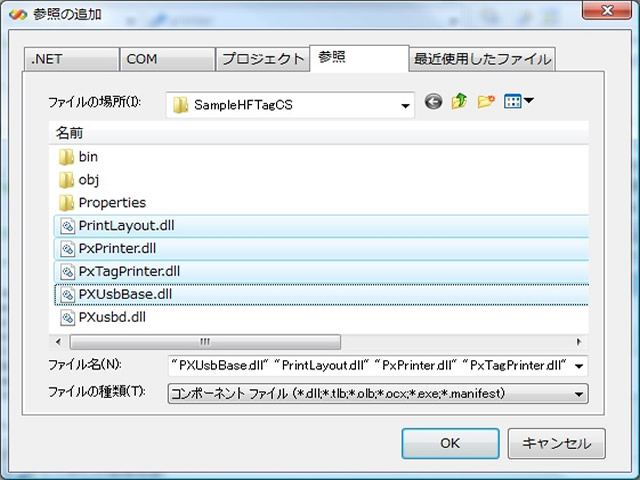Click the PrintLayout.dll file icon
Screen dimensions: 640x480
coord(67,226)
